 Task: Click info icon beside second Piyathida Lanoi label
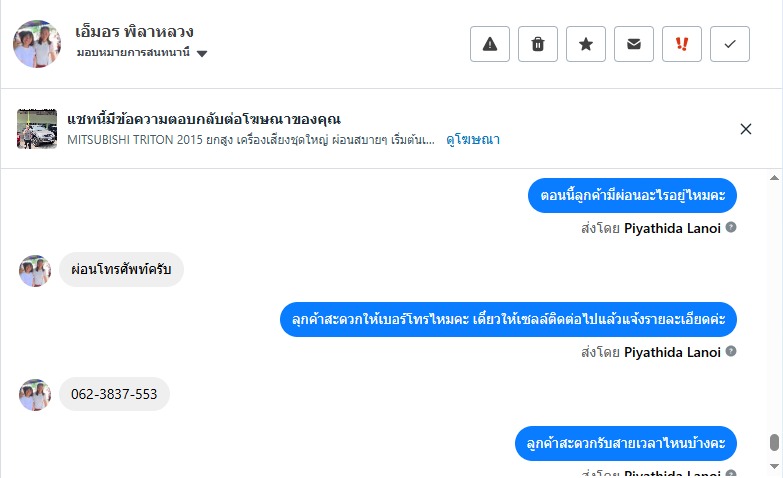click(731, 352)
